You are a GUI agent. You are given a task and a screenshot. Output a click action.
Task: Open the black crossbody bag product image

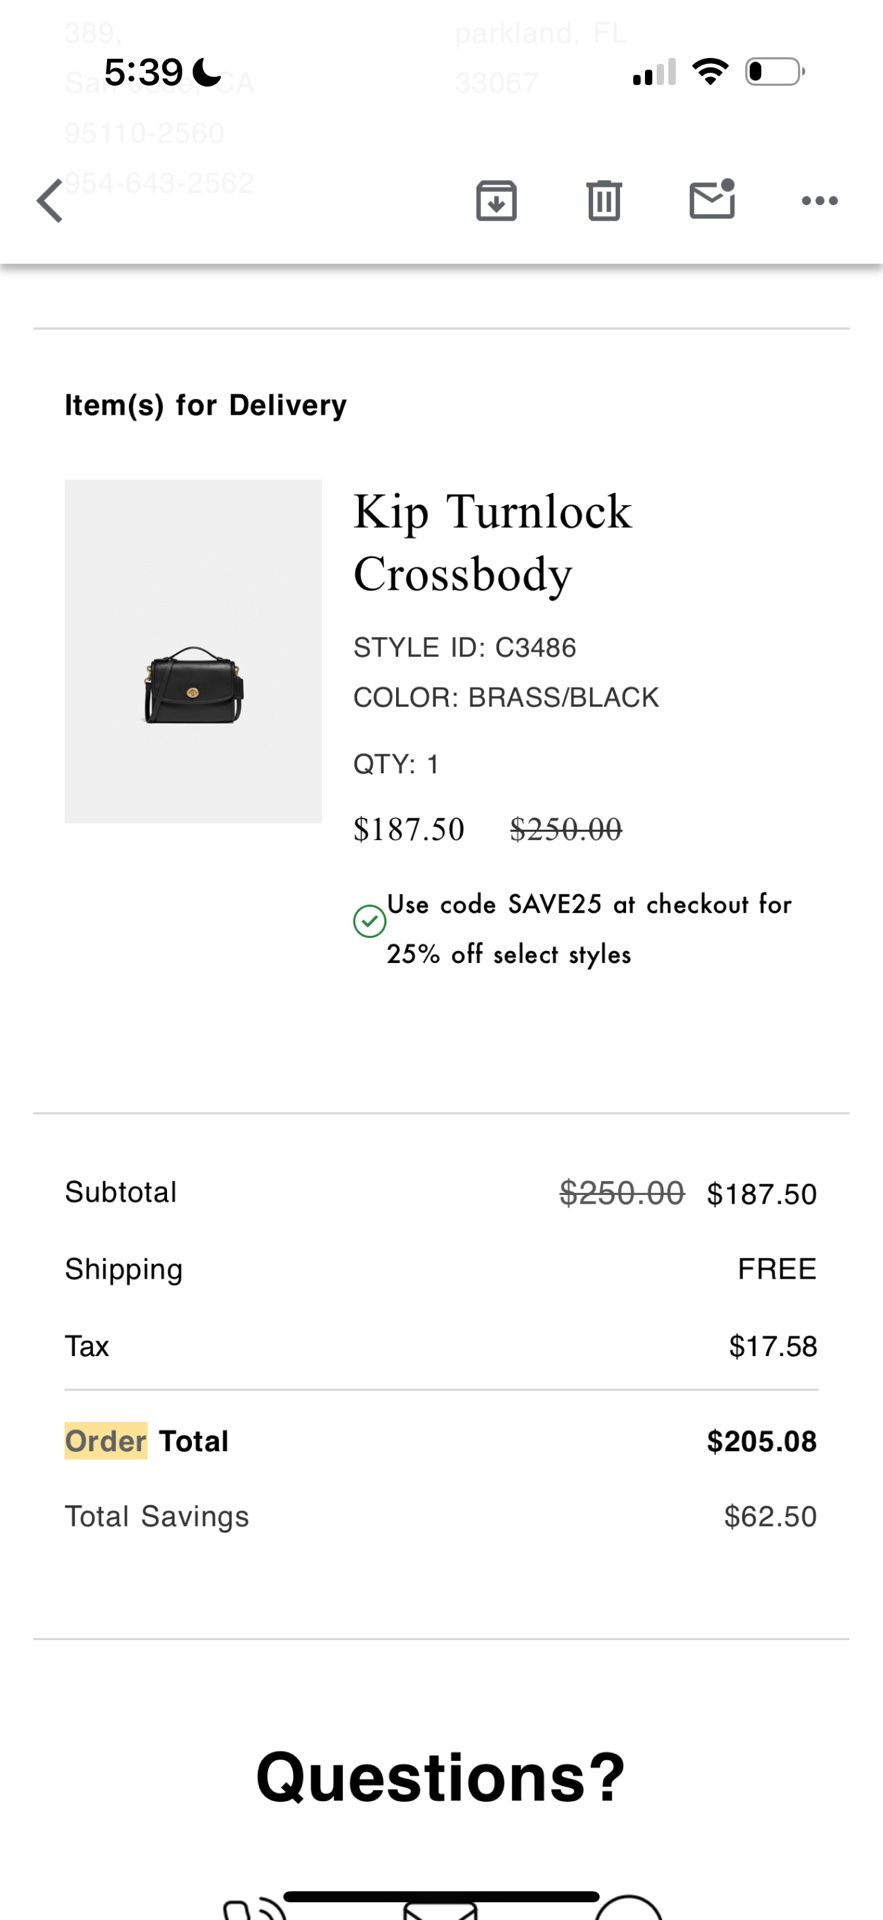click(194, 684)
